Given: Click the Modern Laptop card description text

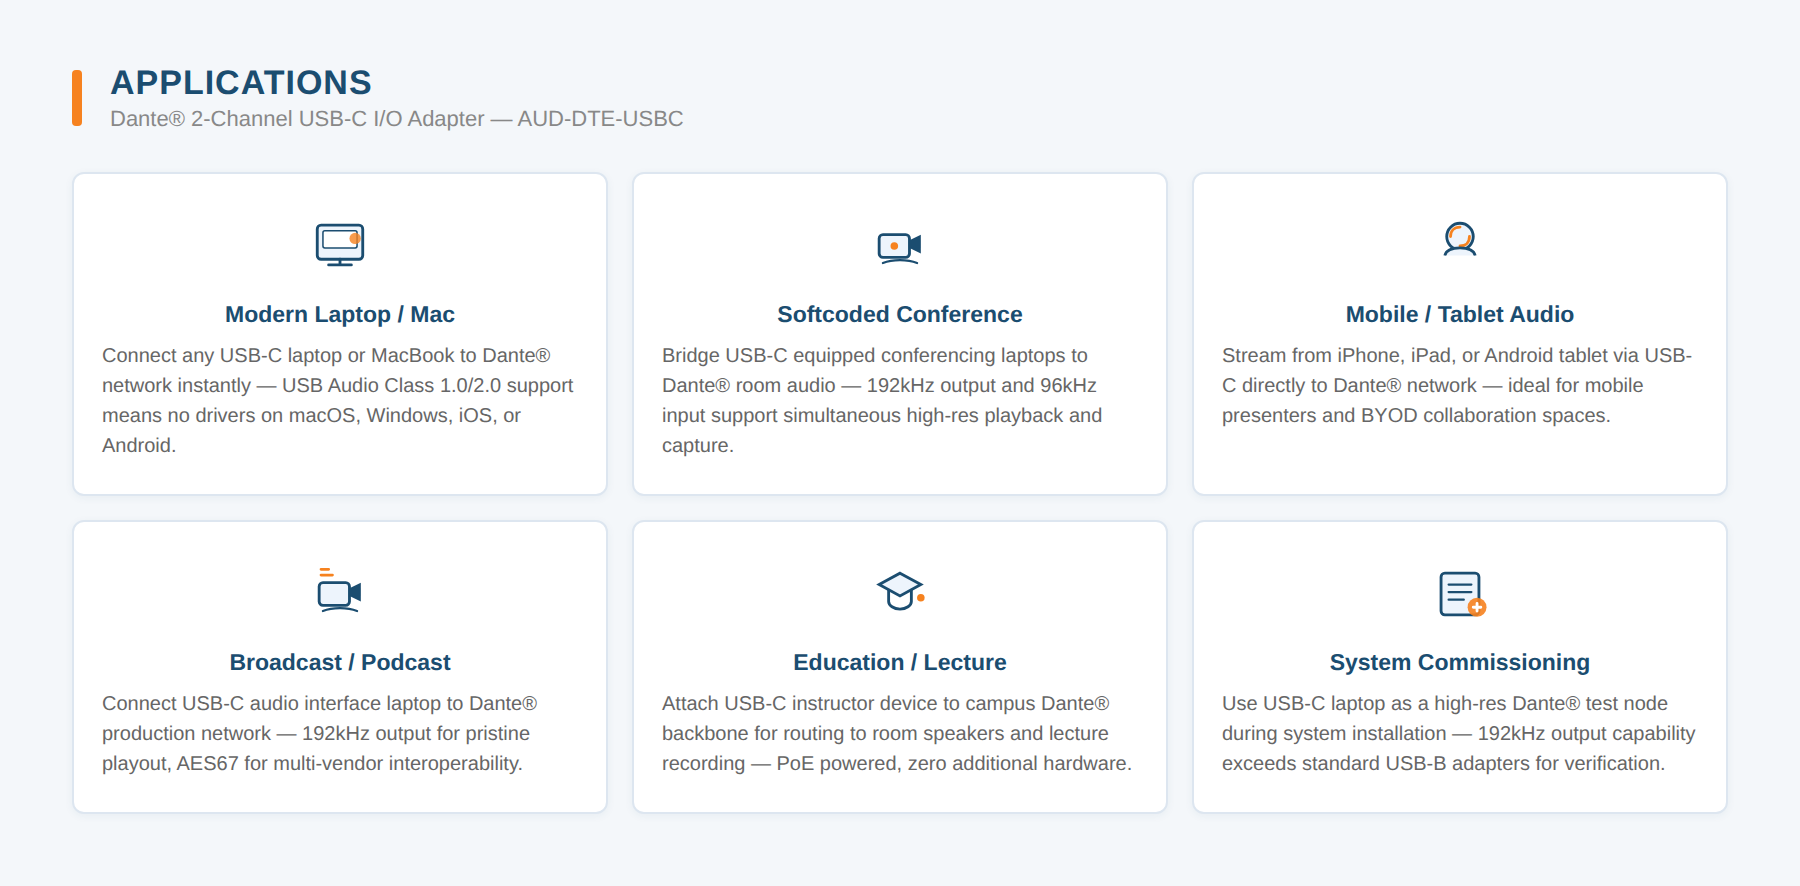Looking at the screenshot, I should click(x=338, y=400).
